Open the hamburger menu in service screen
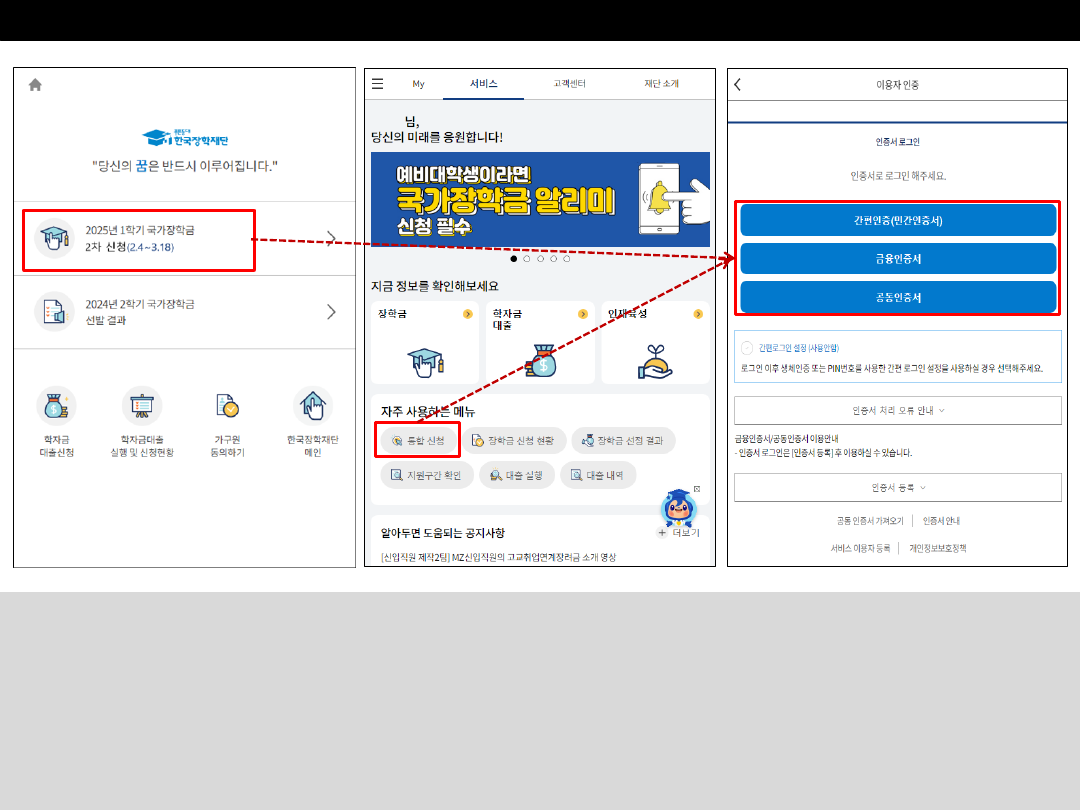The image size is (1080, 810). pos(377,84)
